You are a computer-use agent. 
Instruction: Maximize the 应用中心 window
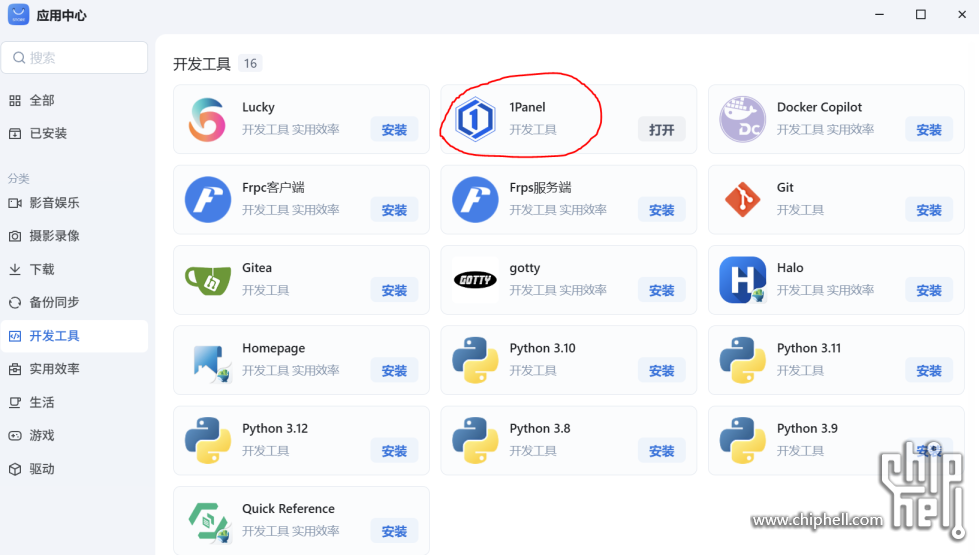pyautogui.click(x=920, y=14)
